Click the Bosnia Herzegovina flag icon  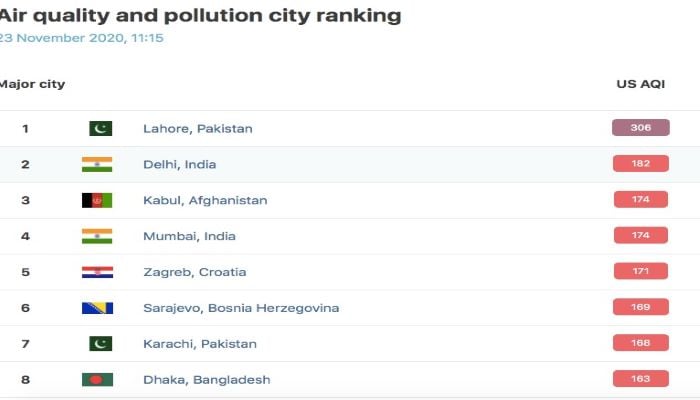point(97,308)
